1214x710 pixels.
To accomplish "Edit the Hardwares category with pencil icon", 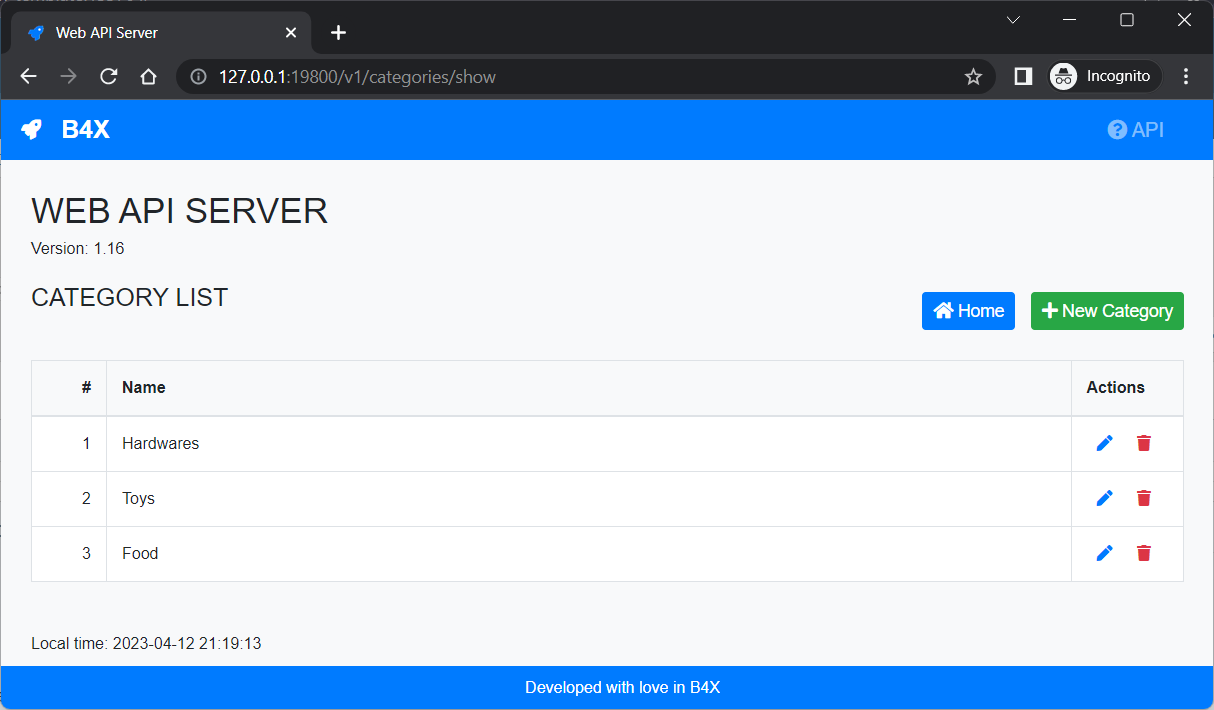I will point(1104,443).
